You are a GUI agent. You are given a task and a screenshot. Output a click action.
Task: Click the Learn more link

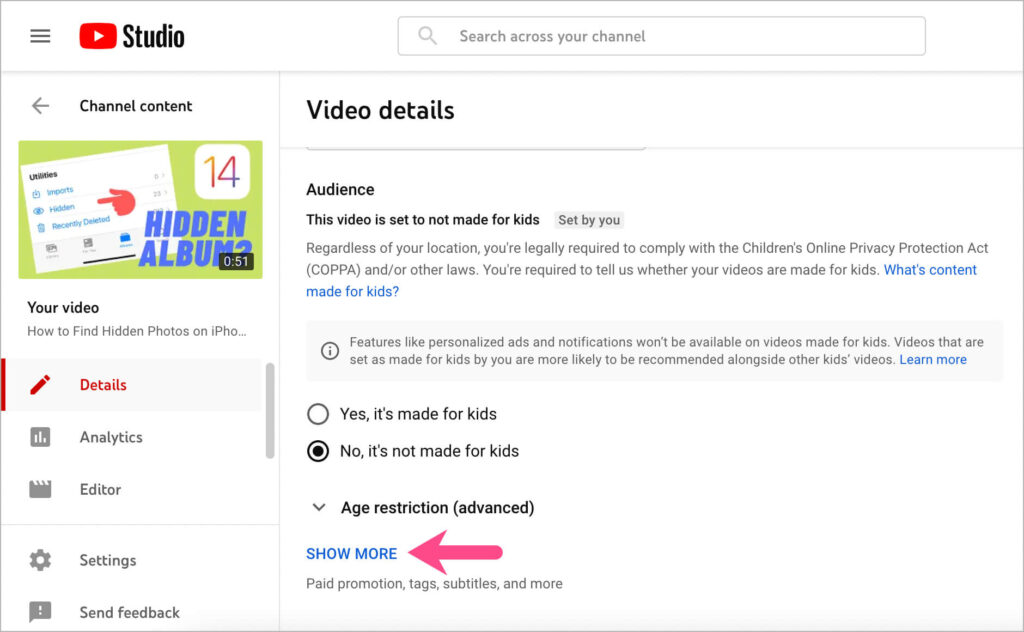[x=933, y=359]
